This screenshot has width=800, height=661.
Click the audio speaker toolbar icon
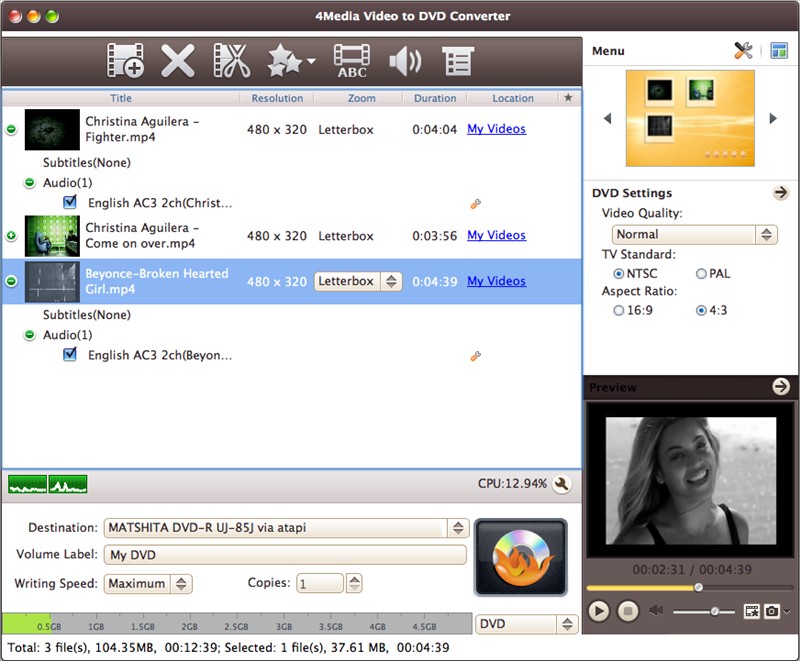404,62
